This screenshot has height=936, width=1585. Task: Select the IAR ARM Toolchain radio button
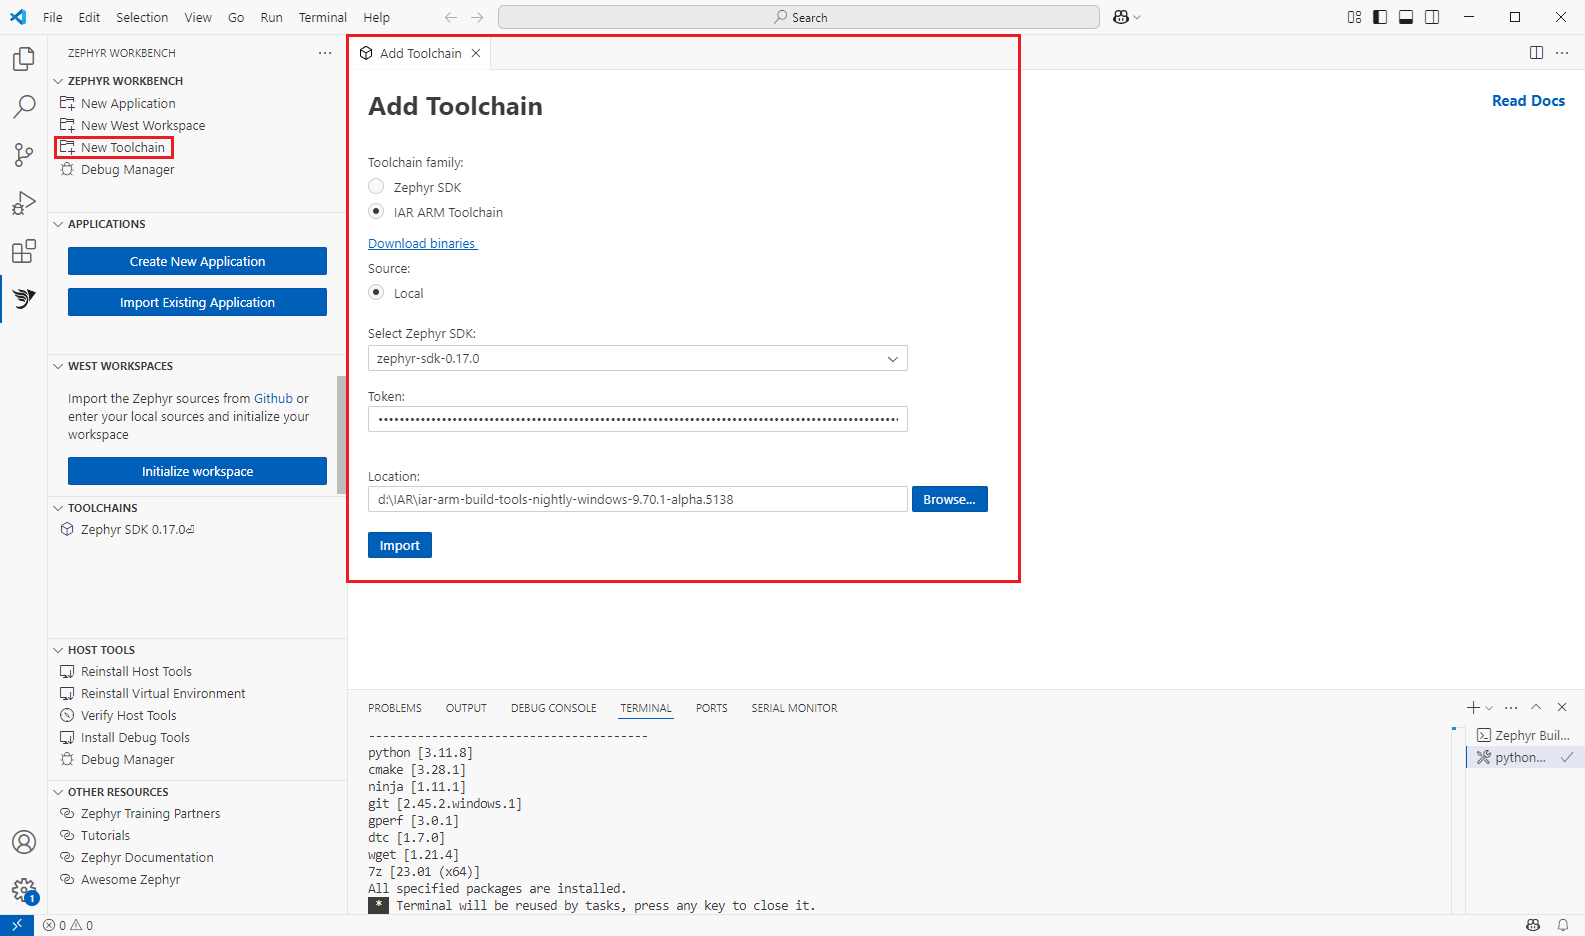point(376,211)
